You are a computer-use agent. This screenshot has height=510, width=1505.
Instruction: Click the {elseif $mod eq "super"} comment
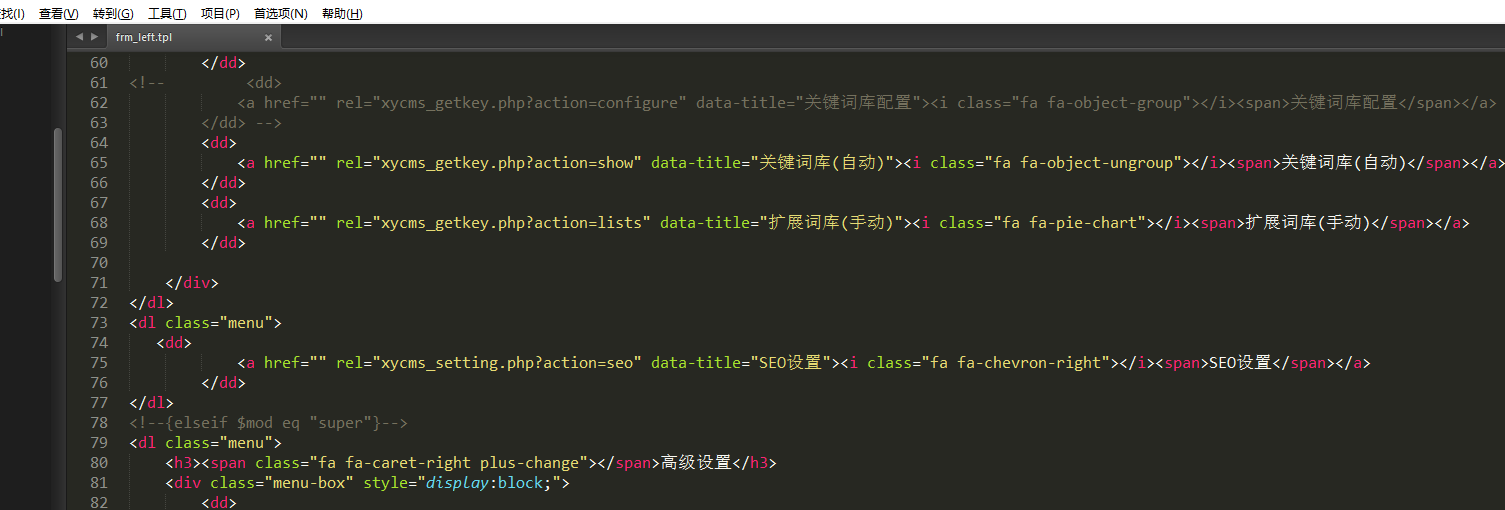point(268,423)
